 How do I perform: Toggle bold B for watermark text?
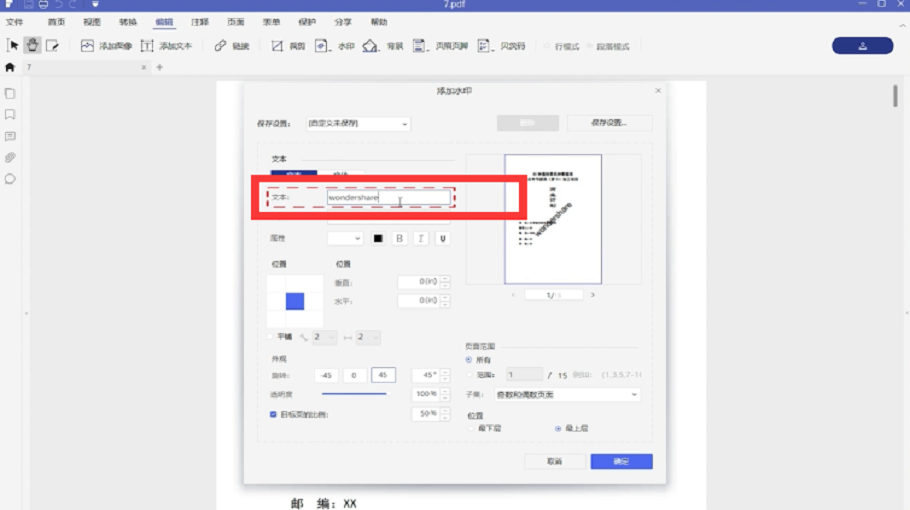click(399, 238)
